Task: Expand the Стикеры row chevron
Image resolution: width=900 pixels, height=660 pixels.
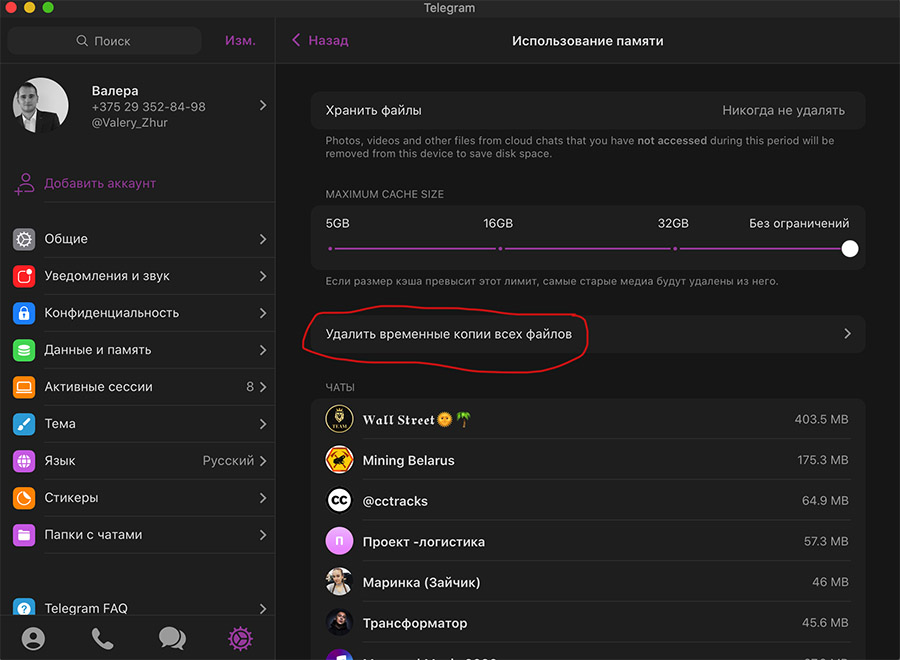Action: 263,498
